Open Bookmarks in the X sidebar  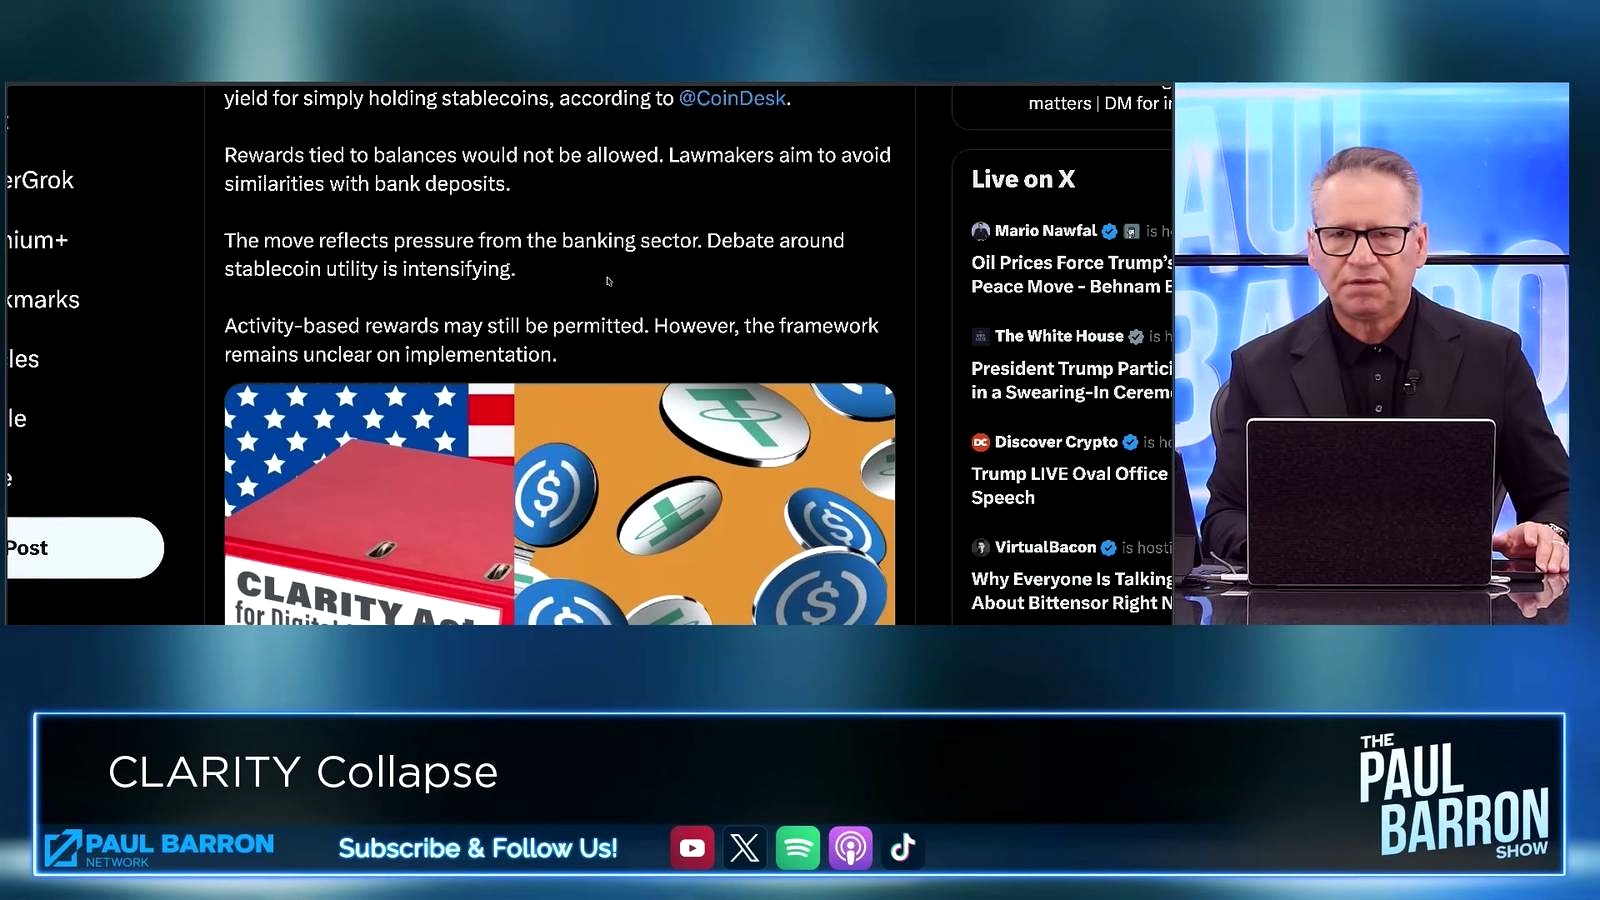click(x=43, y=299)
